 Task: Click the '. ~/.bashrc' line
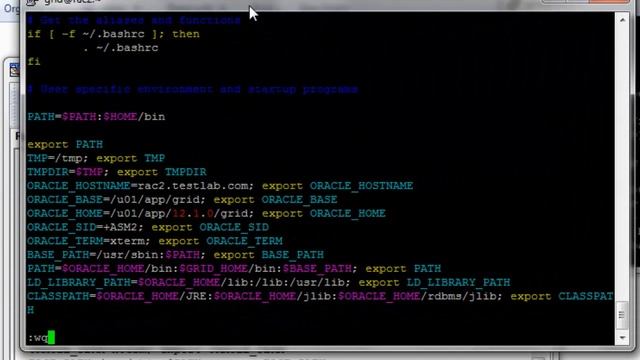click(x=120, y=48)
